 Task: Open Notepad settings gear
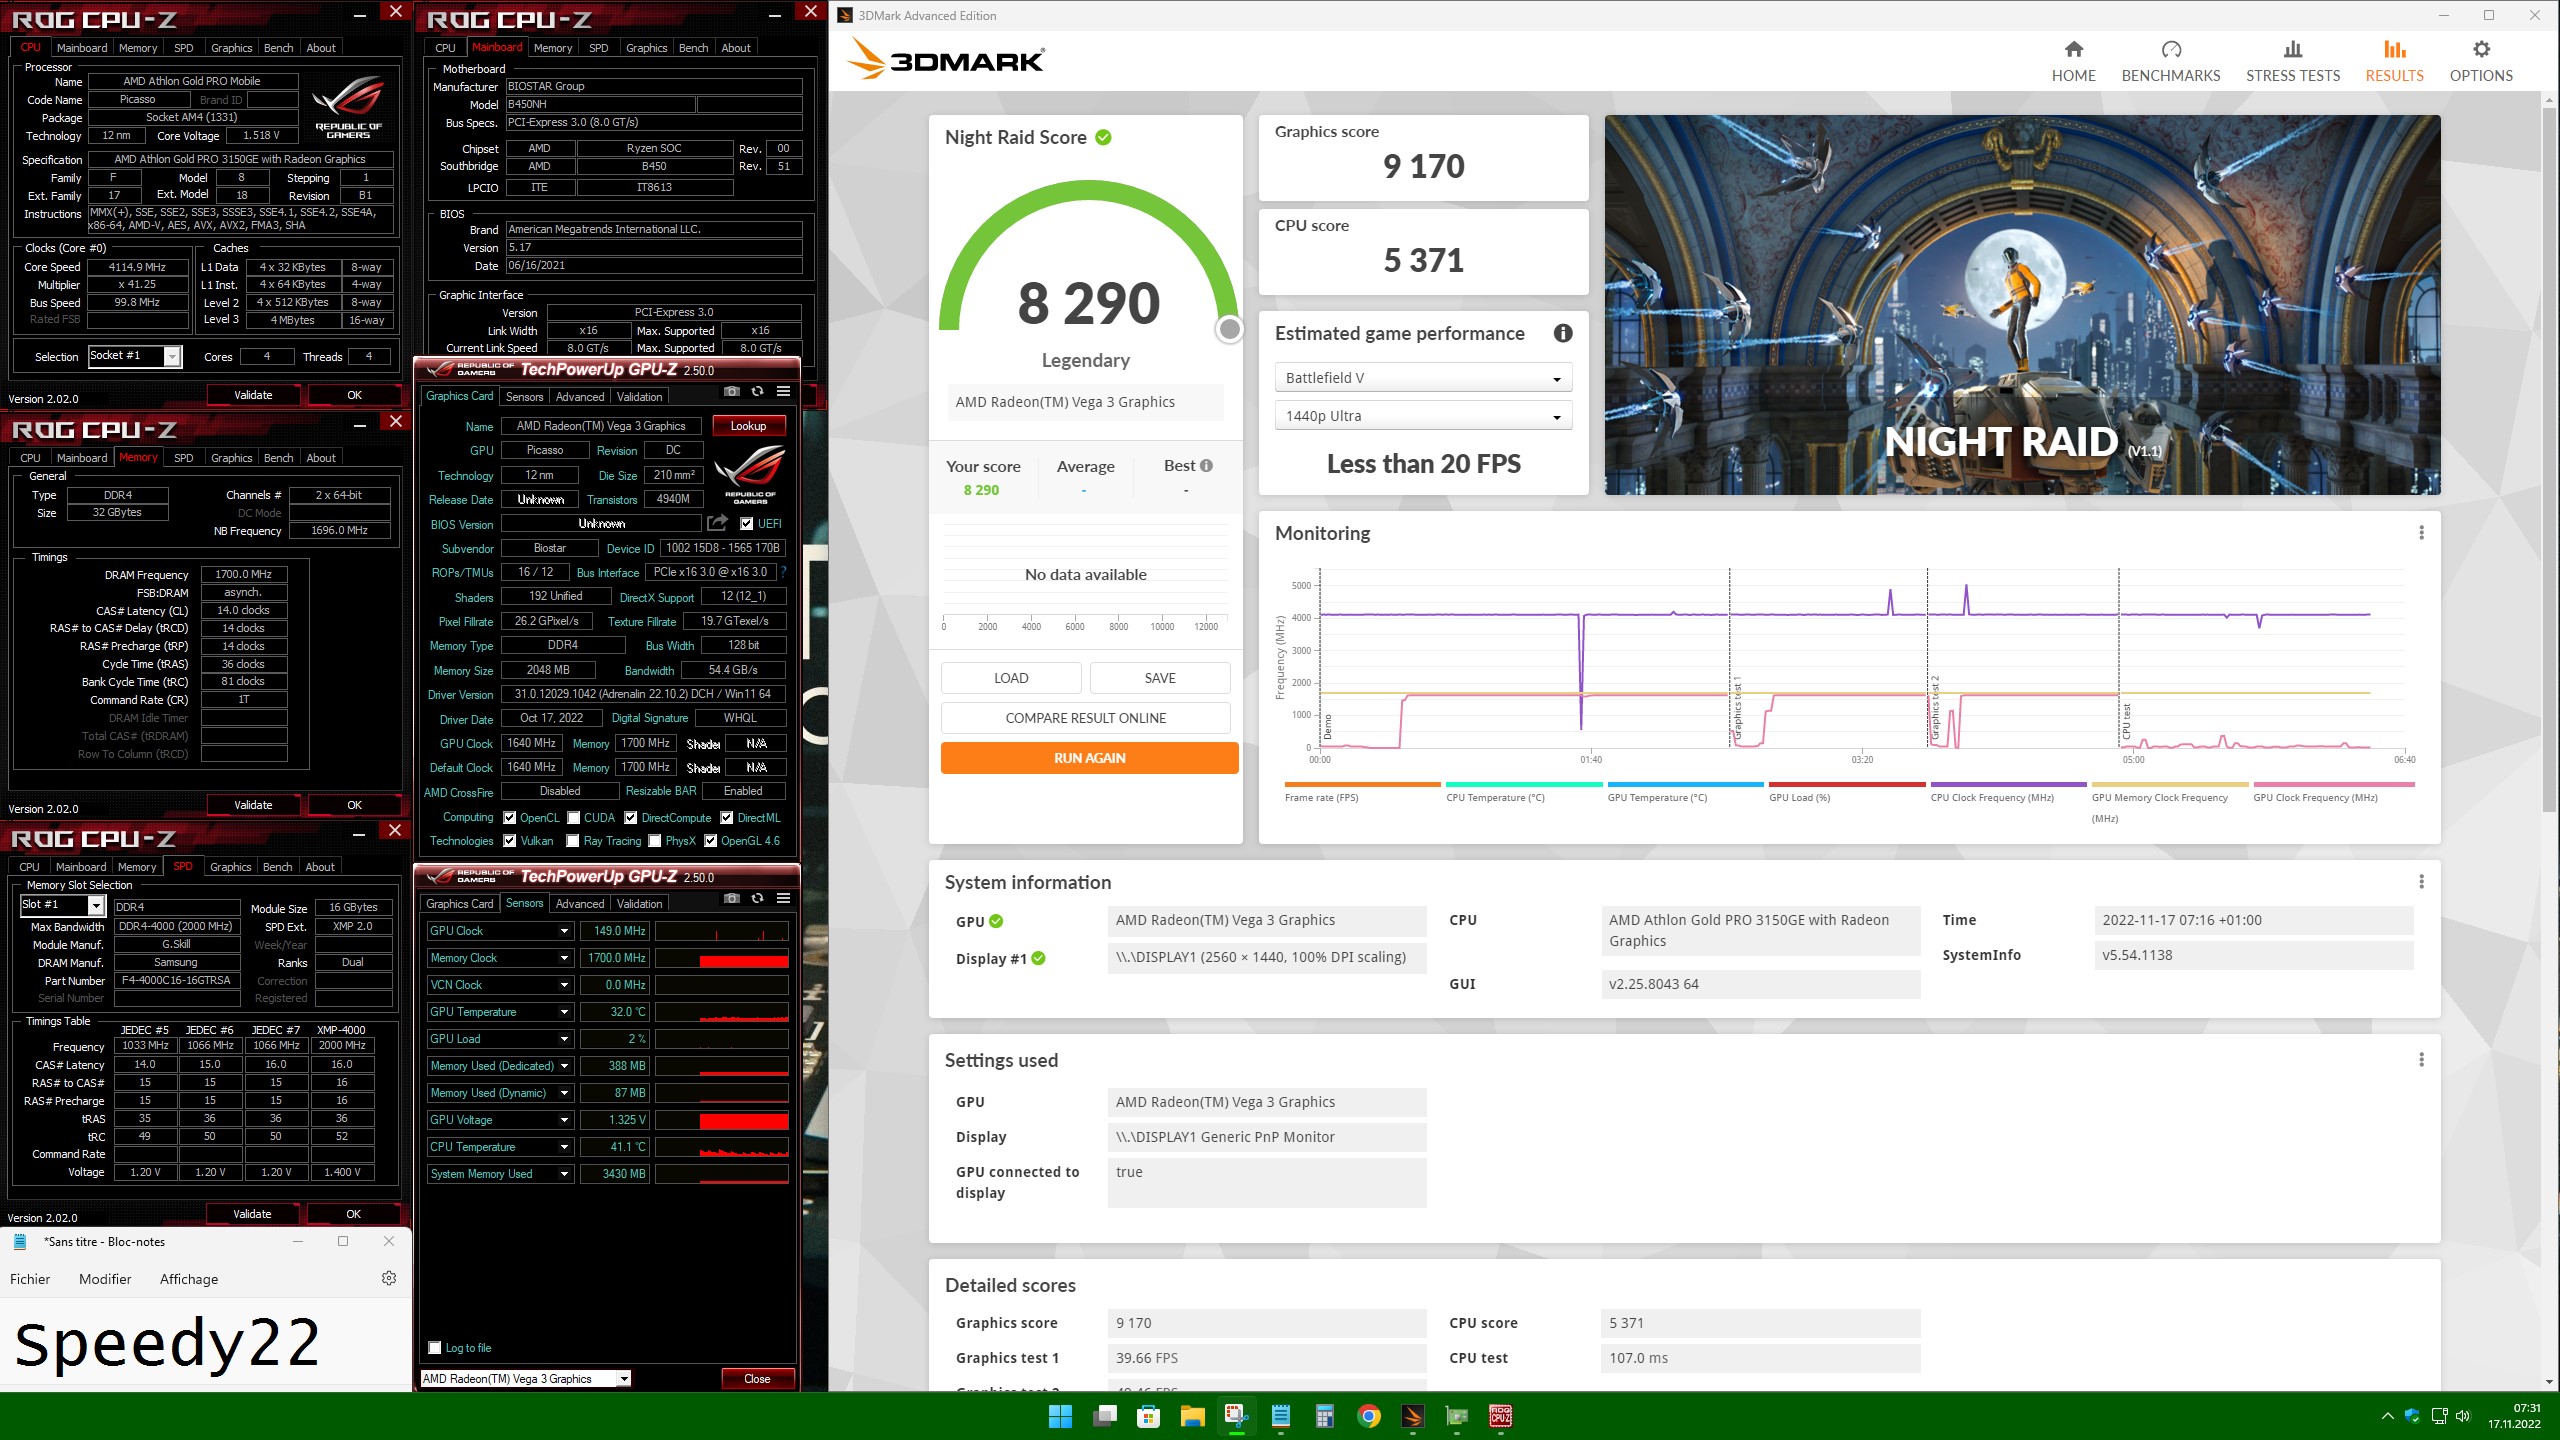(389, 1278)
